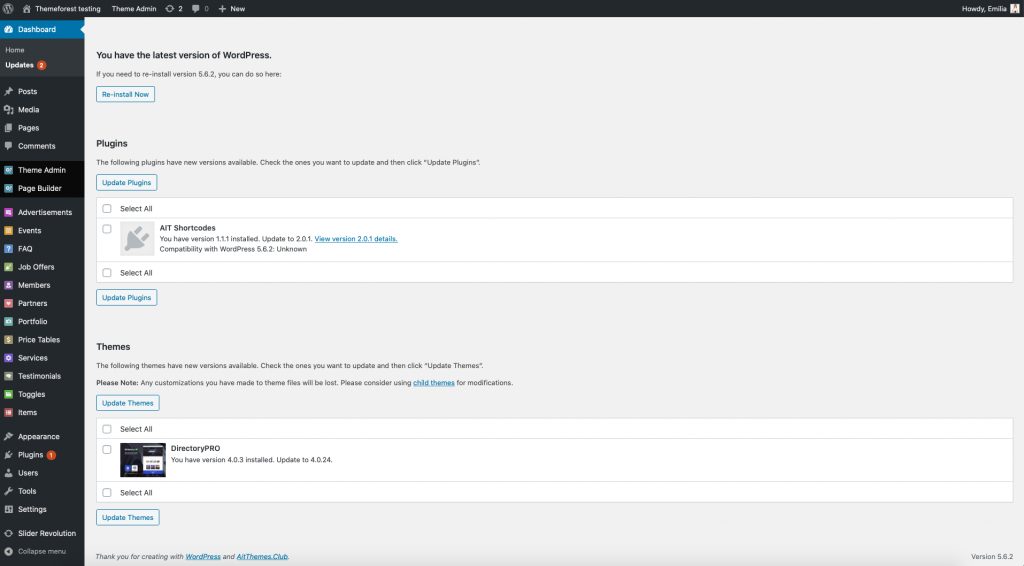This screenshot has width=1024, height=566.
Task: Click the Comments icon in sidebar
Action: tap(8, 146)
